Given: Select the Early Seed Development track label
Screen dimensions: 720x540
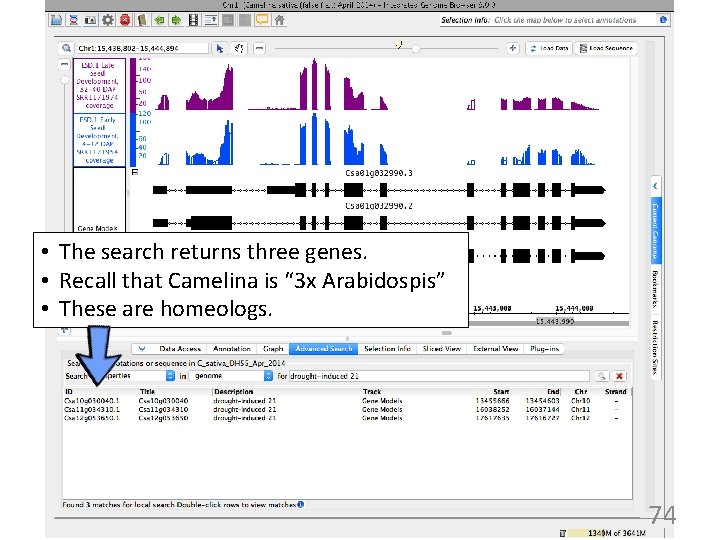Looking at the screenshot, I should (99, 140).
